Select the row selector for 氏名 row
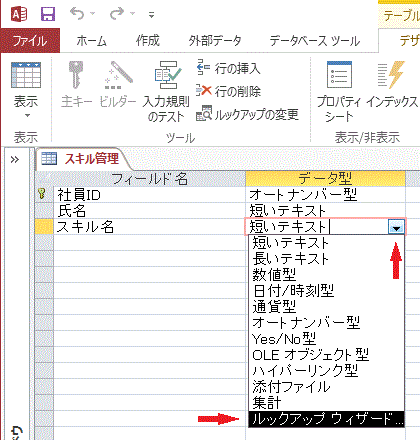420x440 pixels. (x=44, y=211)
